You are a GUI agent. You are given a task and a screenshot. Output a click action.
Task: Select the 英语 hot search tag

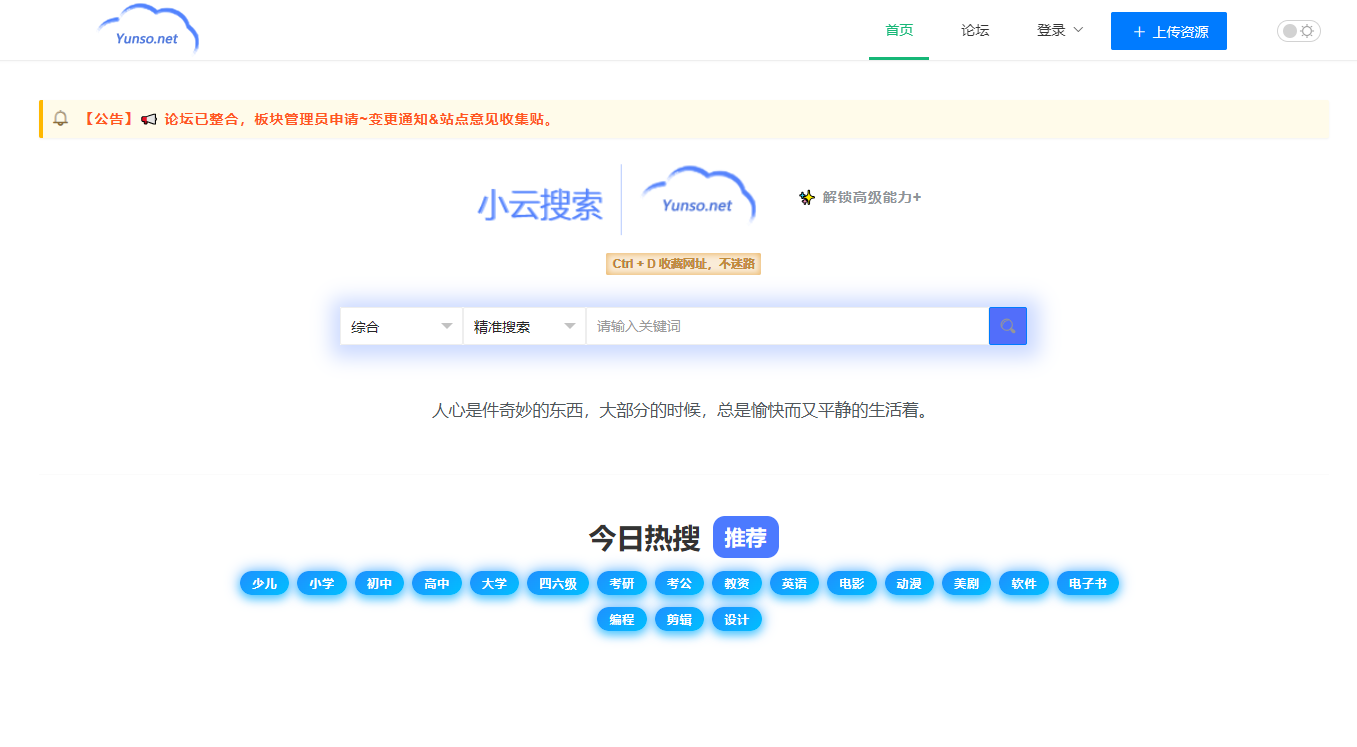point(794,583)
